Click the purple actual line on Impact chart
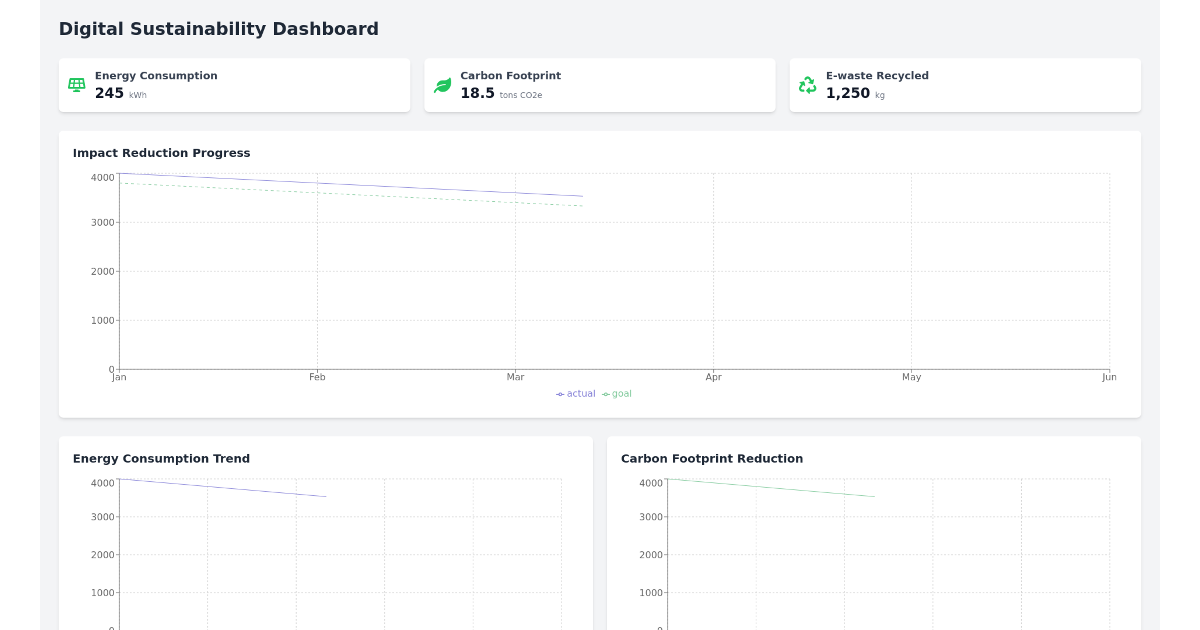The image size is (1200, 630). (350, 184)
